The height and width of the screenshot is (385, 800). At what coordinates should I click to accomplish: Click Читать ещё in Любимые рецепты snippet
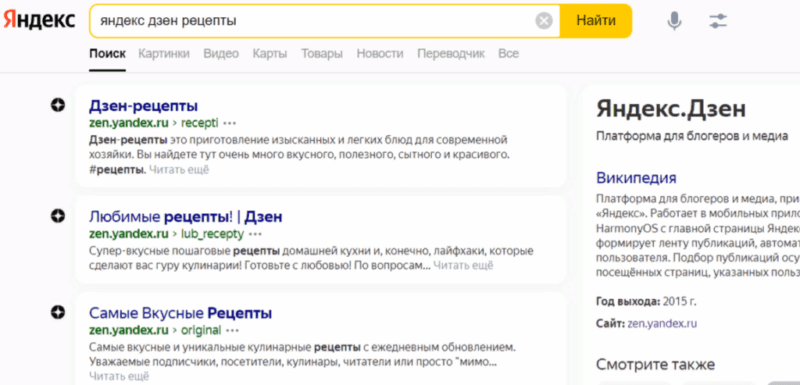coord(463,265)
